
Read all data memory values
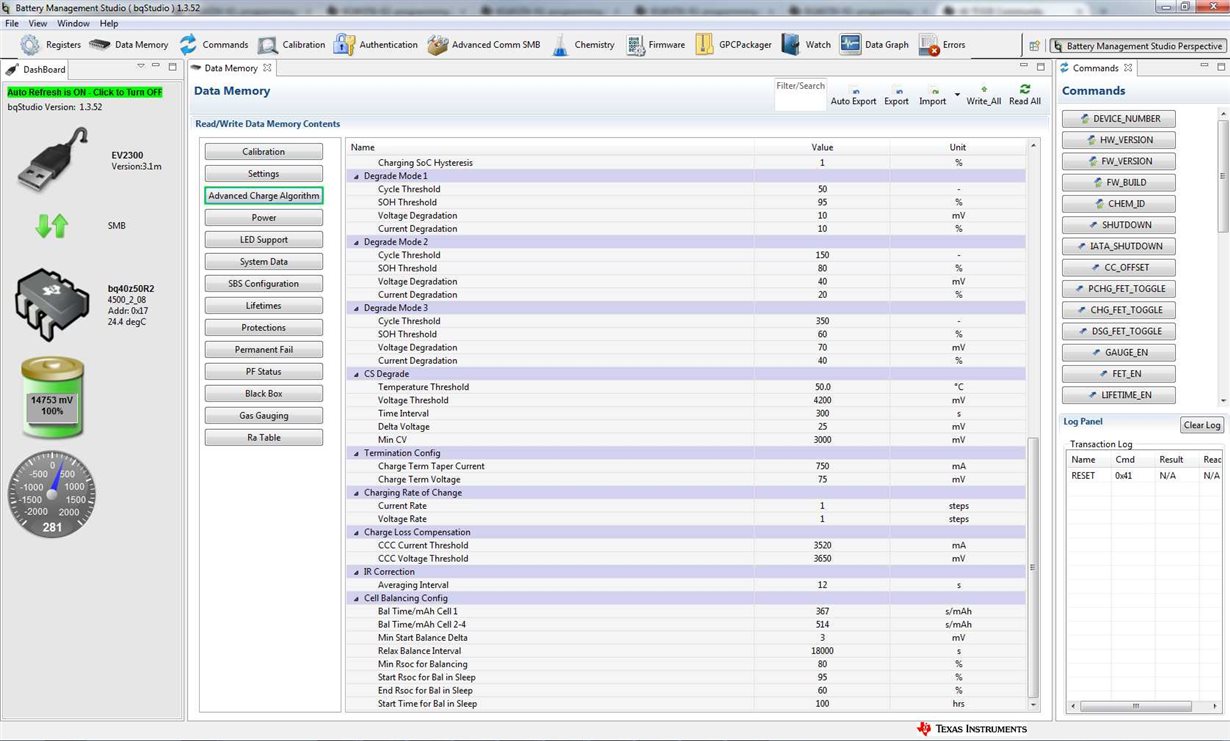[x=1025, y=95]
